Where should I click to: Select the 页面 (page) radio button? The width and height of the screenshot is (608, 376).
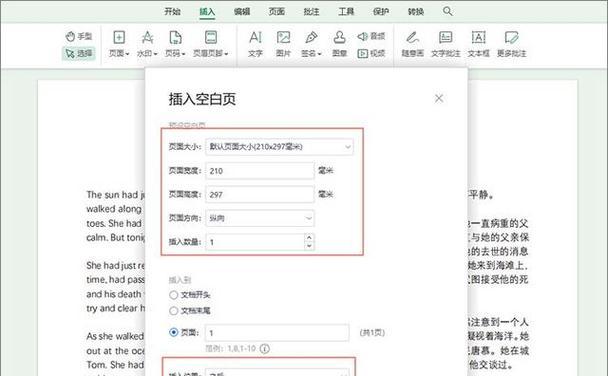coord(174,332)
